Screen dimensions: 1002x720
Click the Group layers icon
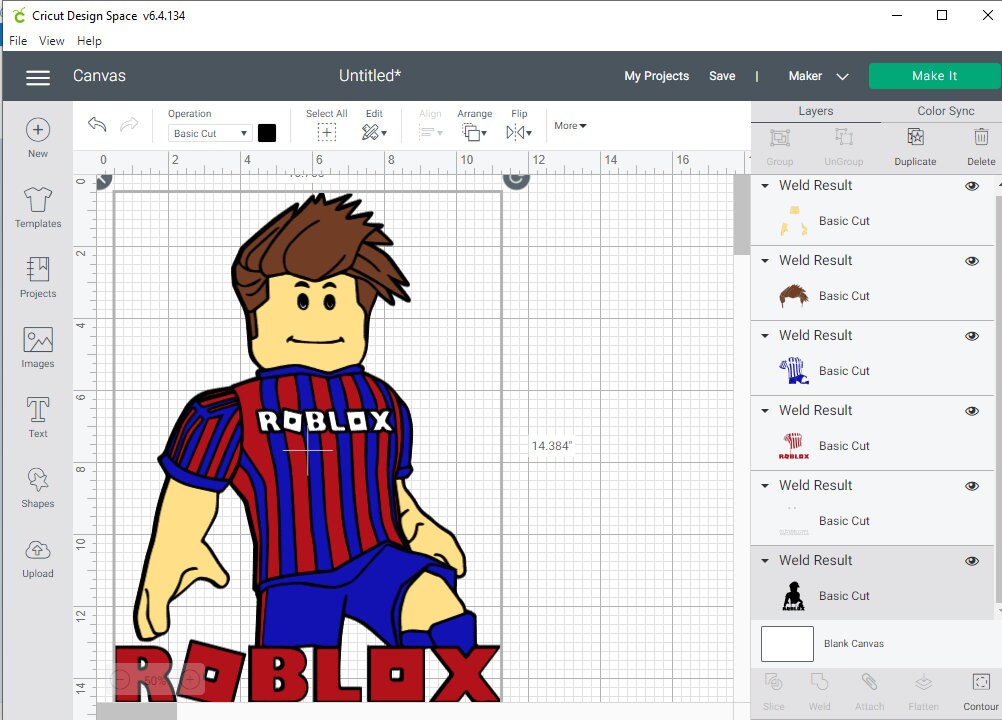(780, 137)
